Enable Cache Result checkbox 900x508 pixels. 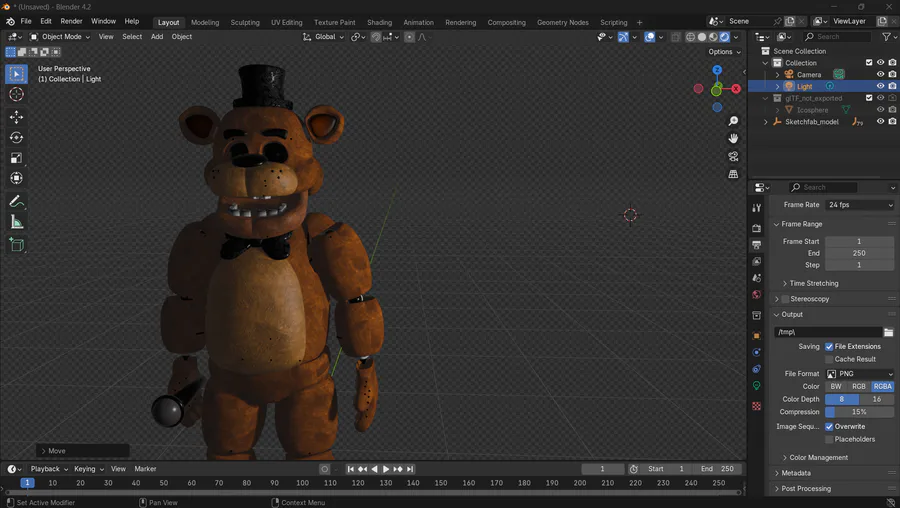(x=829, y=359)
